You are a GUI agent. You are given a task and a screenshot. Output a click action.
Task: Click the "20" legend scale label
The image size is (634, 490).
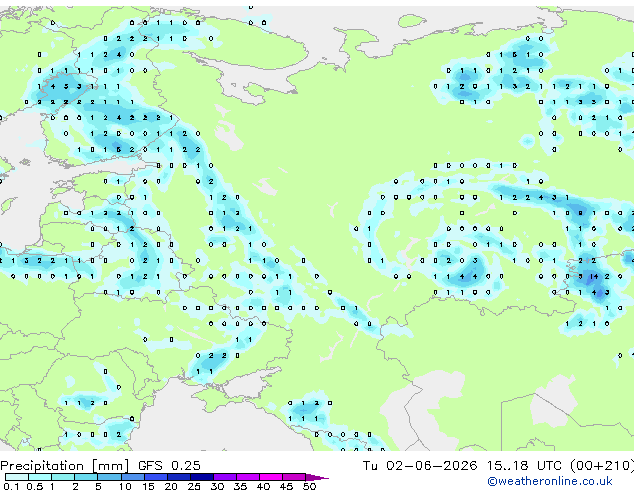pos(171,486)
